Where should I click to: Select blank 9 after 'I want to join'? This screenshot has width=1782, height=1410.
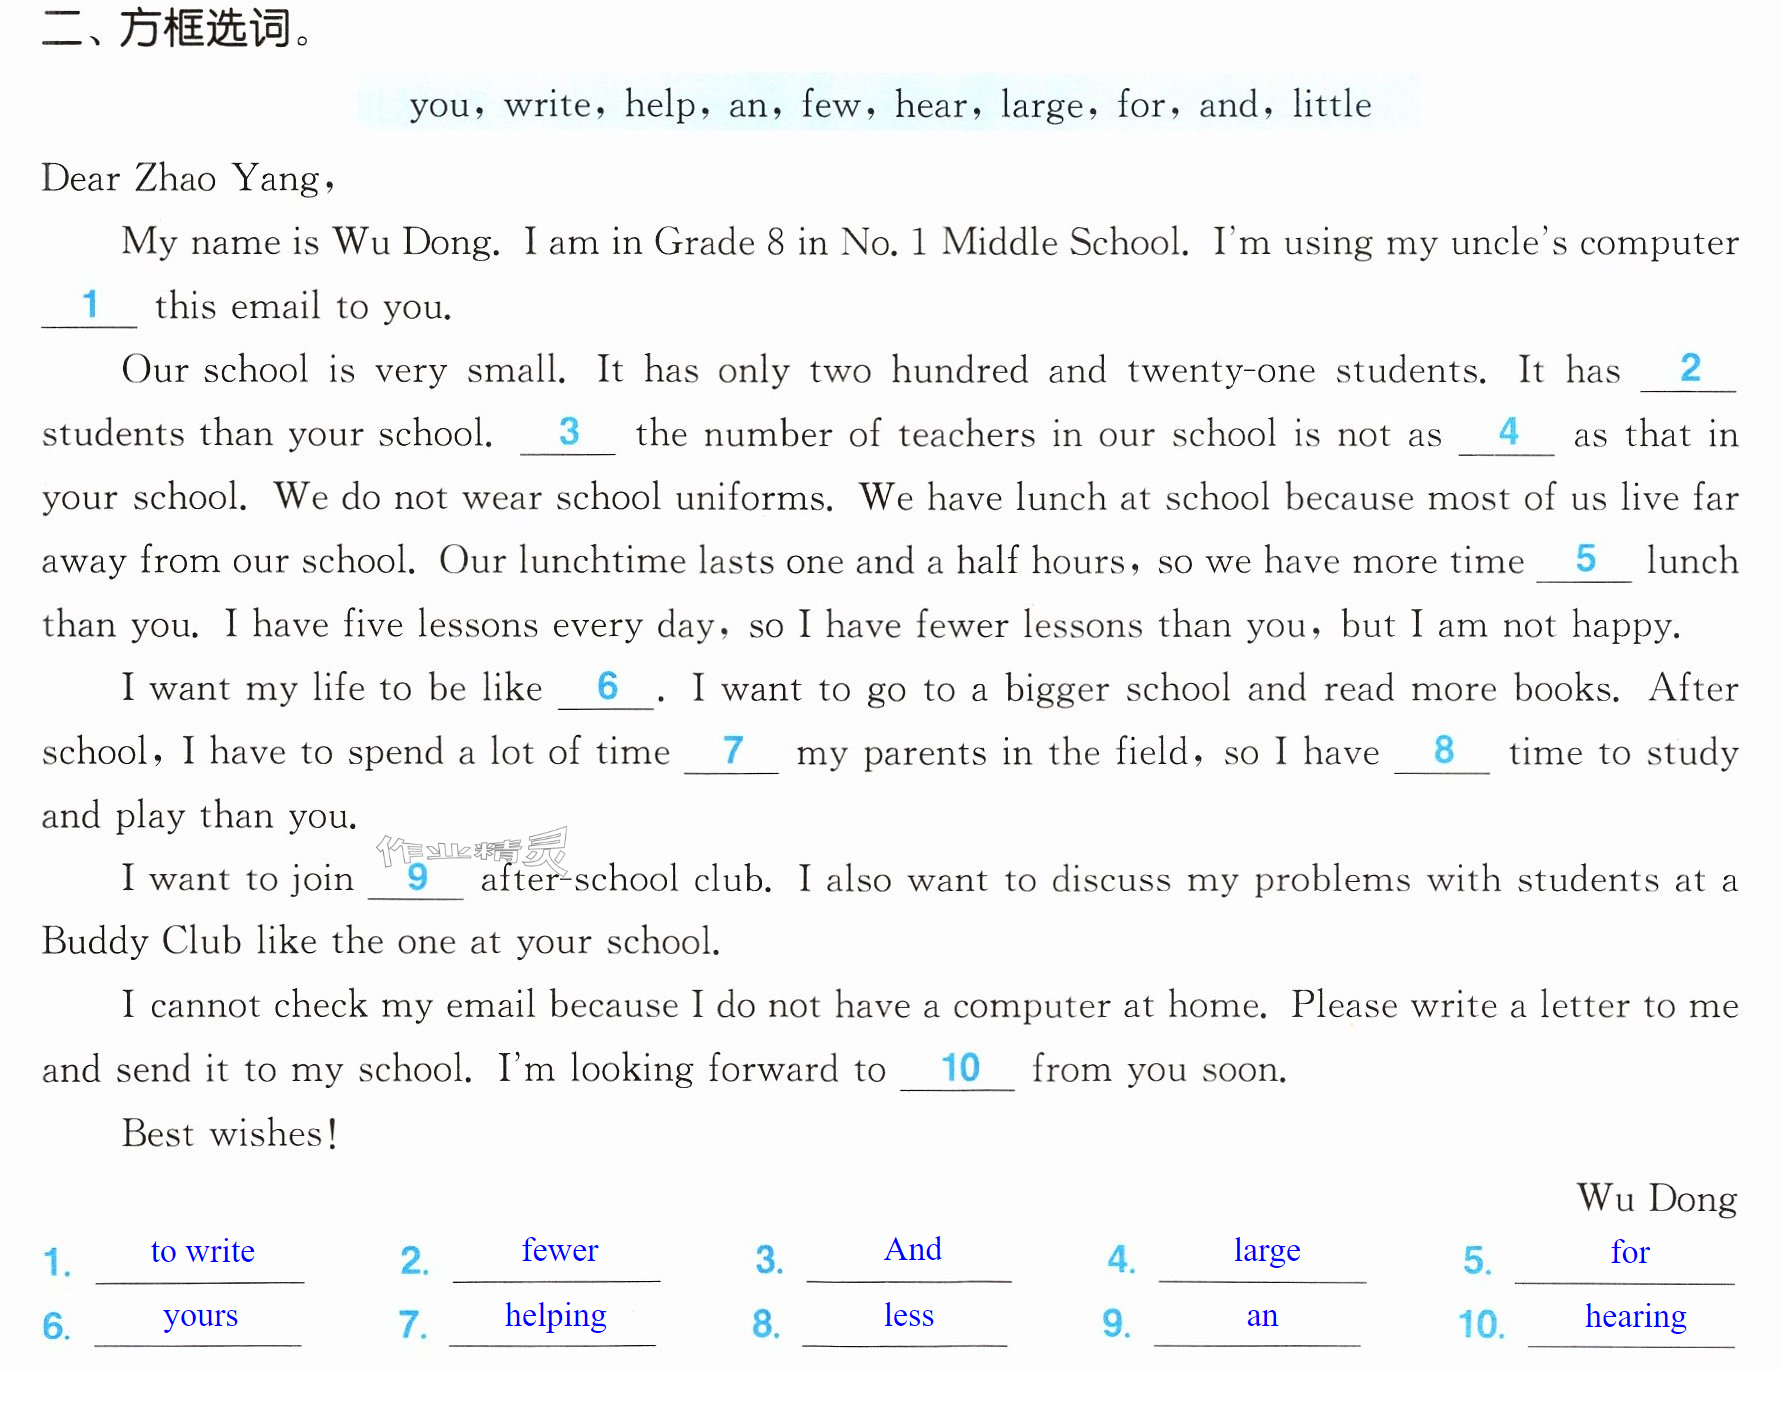point(416,879)
